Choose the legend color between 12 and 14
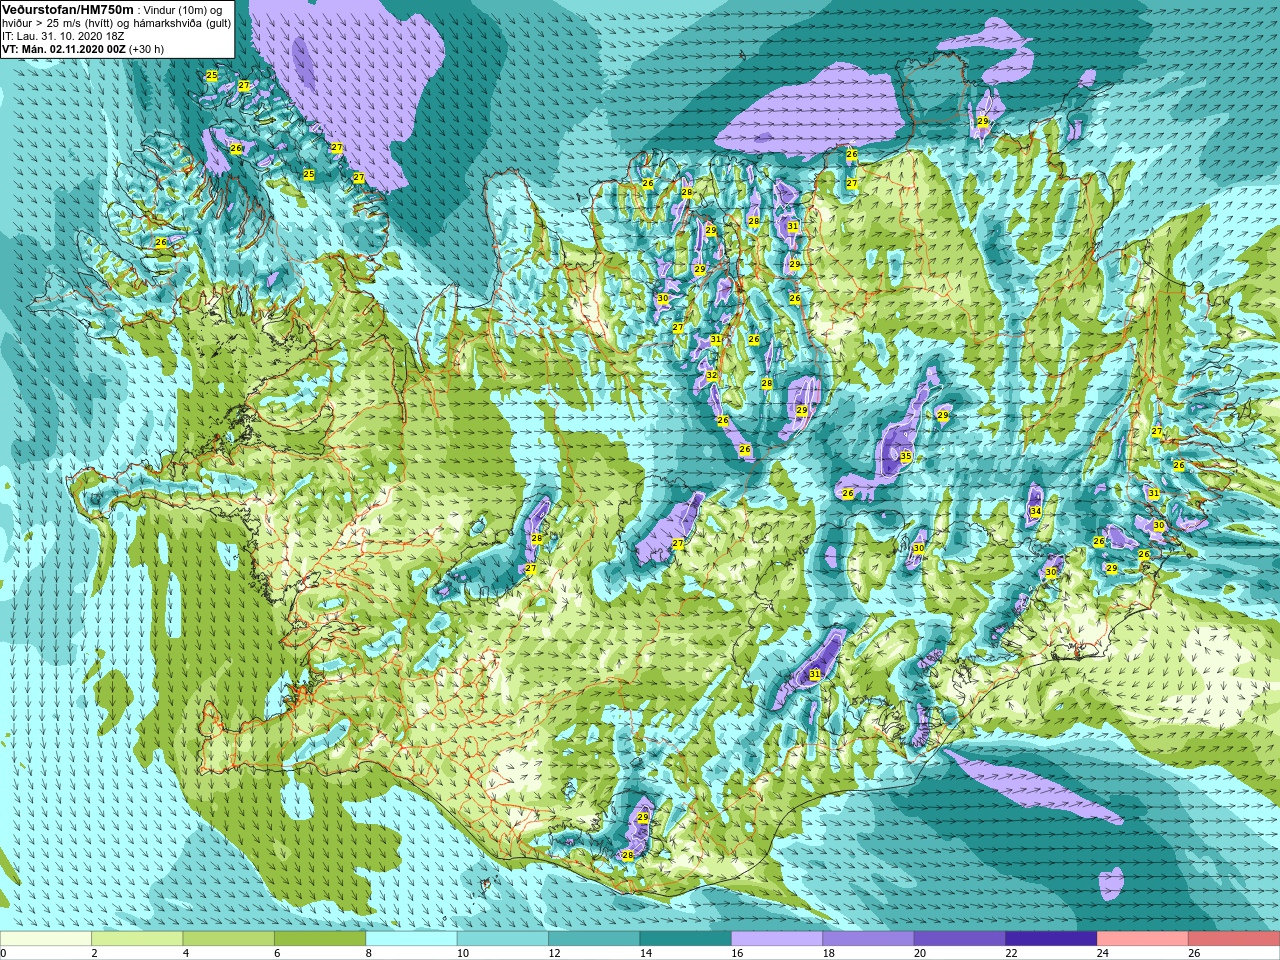The image size is (1280, 960). 594,939
